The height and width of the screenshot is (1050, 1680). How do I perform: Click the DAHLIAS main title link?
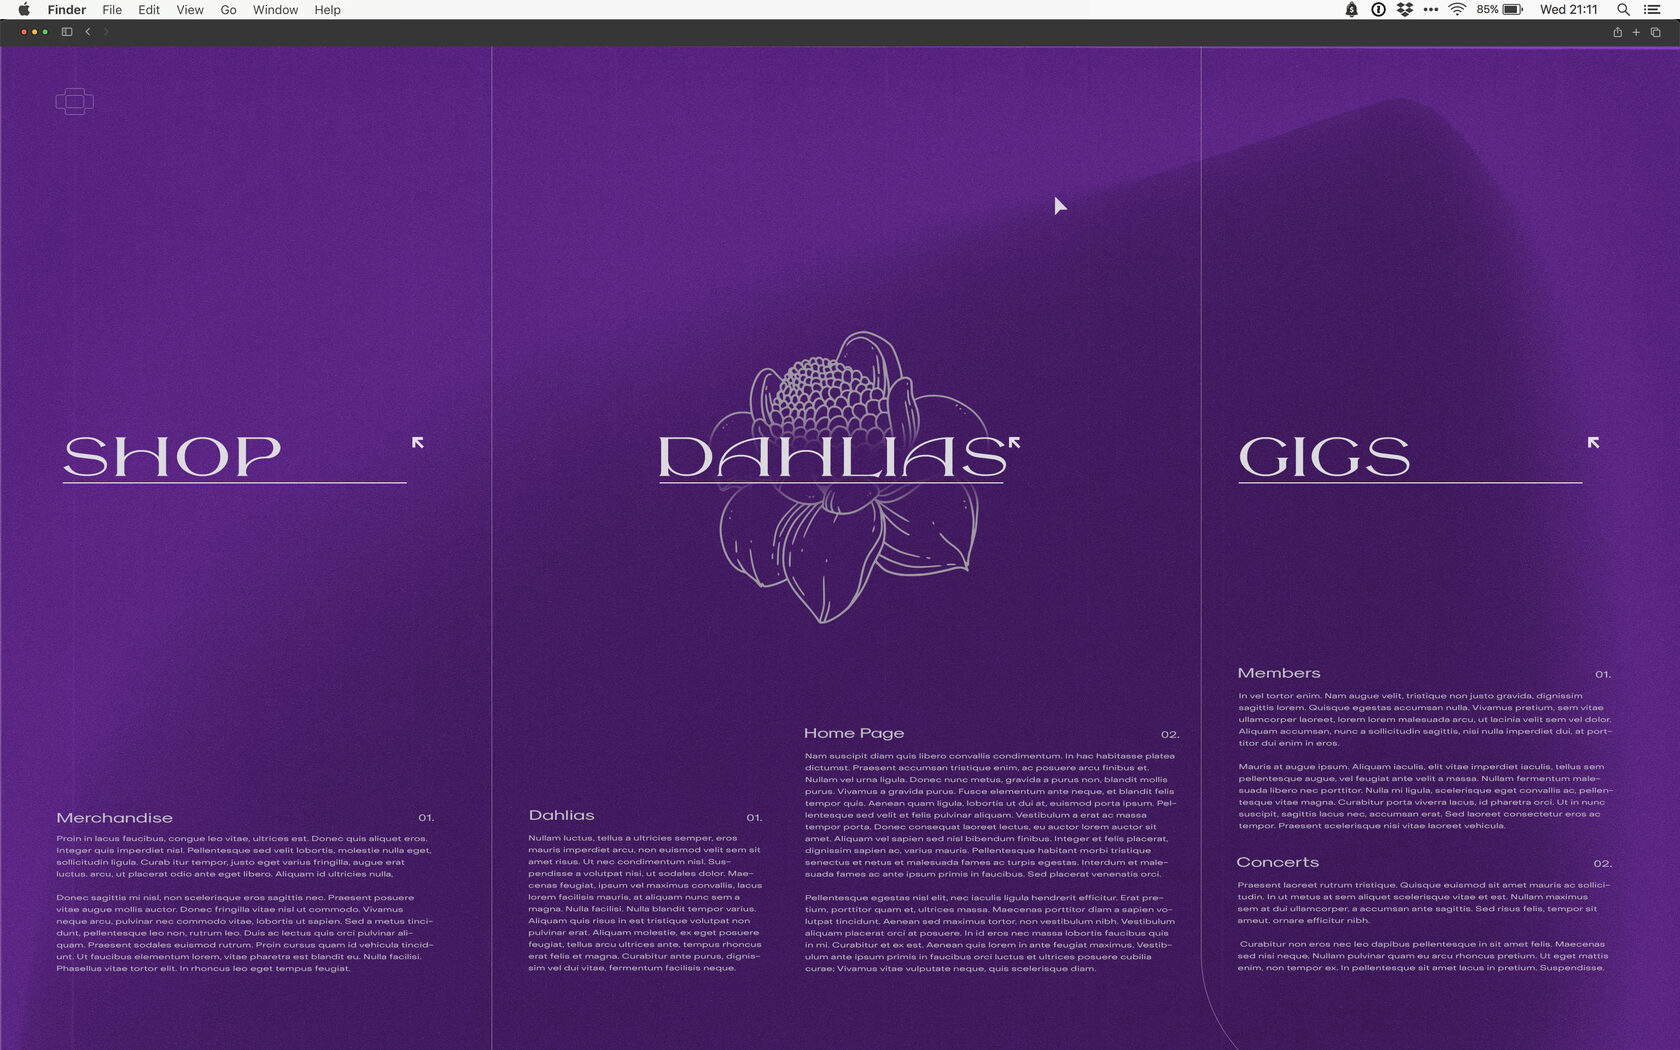point(830,457)
